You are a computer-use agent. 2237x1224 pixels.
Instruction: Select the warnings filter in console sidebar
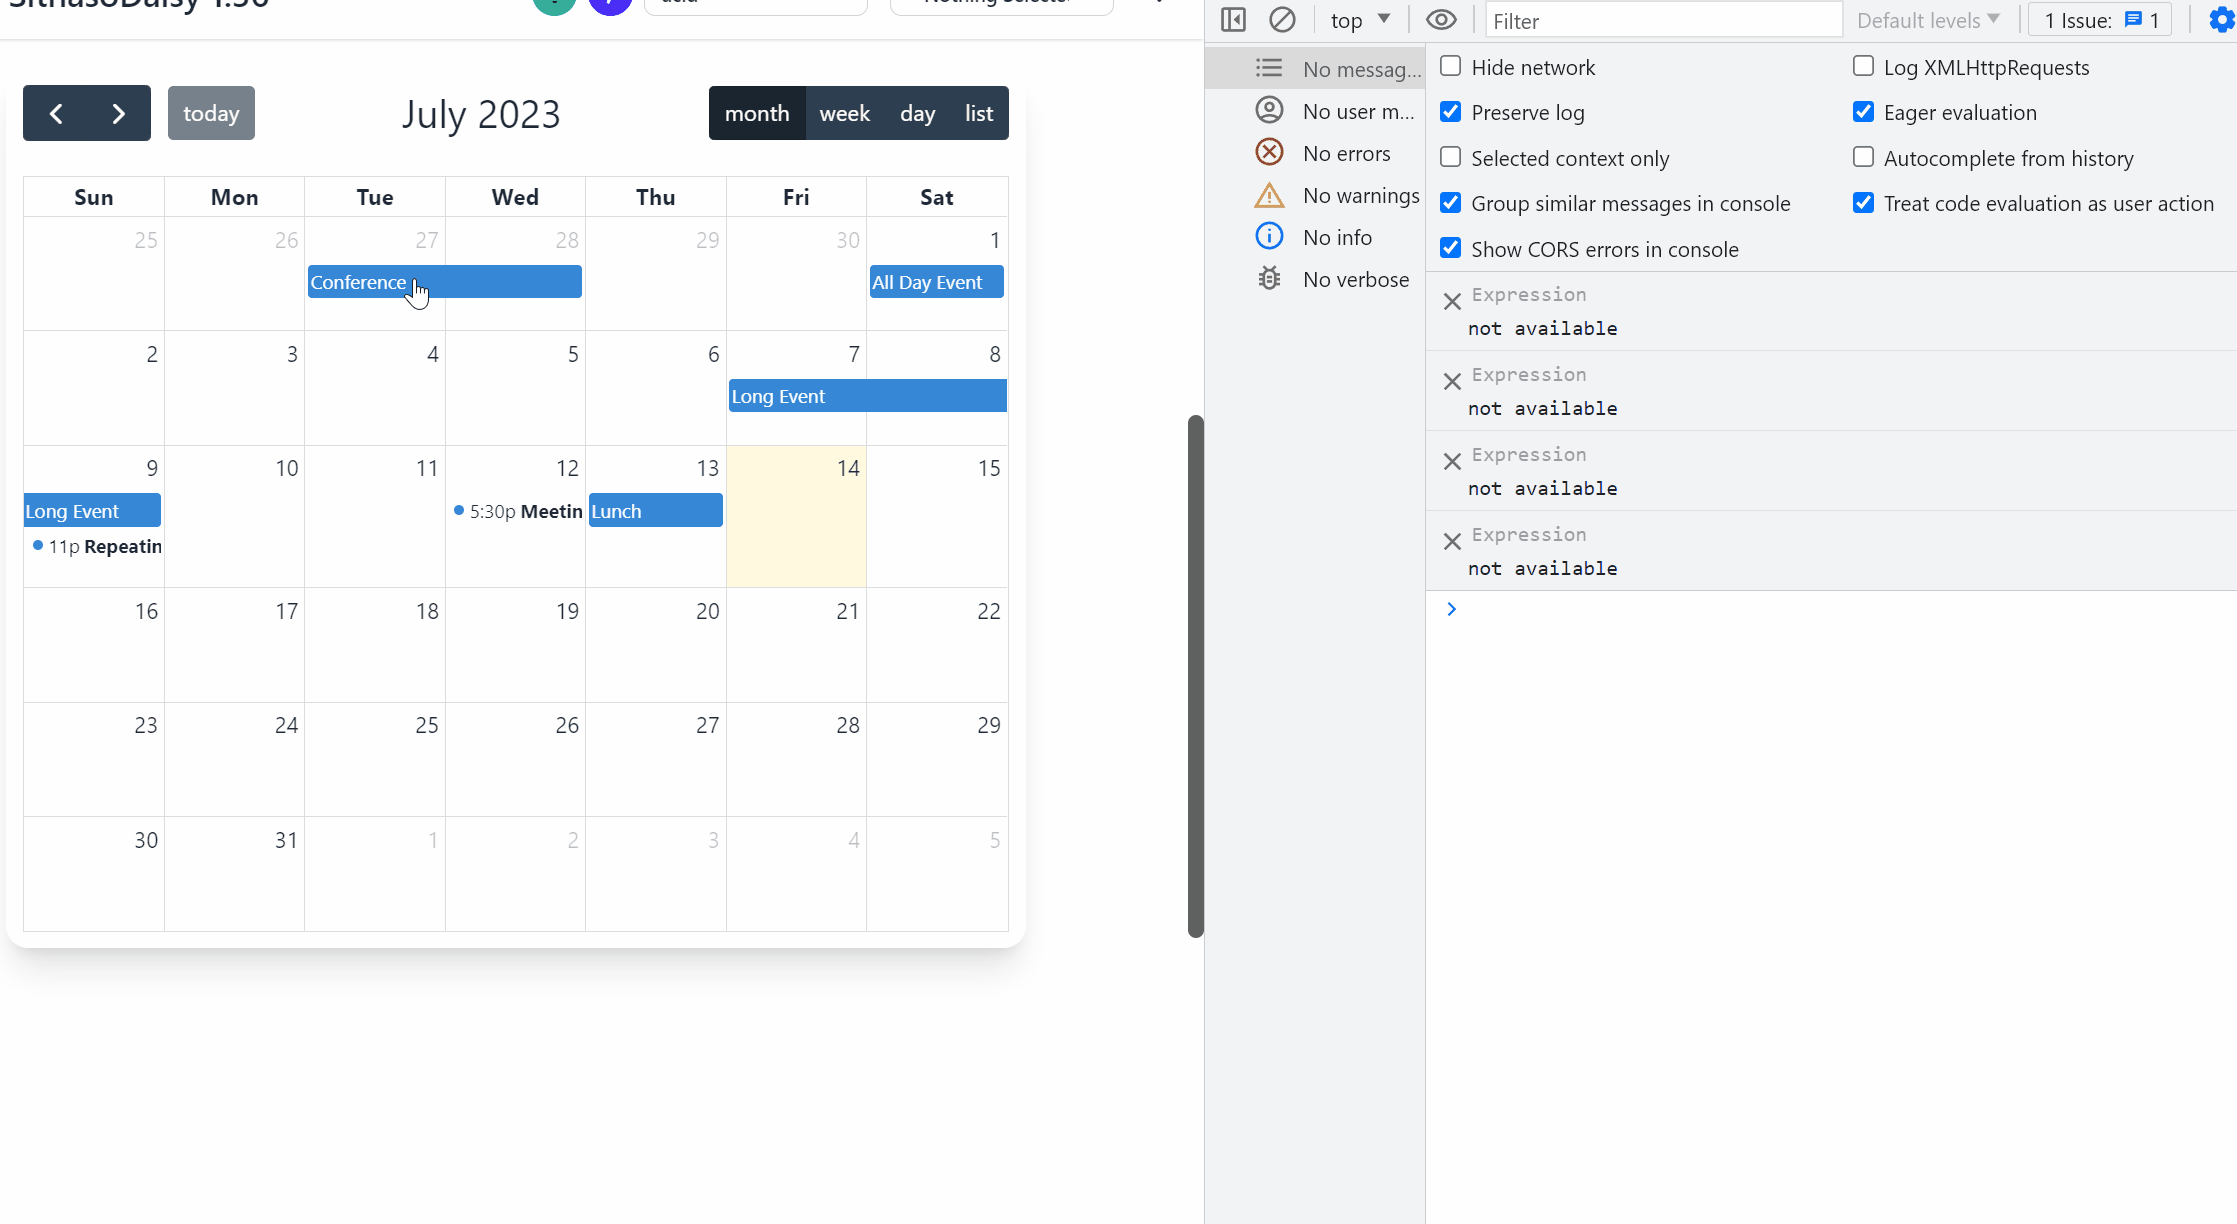1268,195
